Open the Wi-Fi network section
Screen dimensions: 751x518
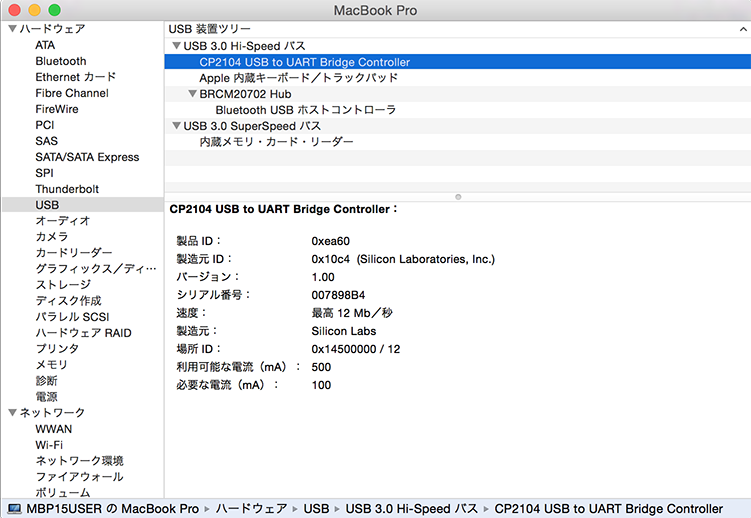(x=49, y=445)
